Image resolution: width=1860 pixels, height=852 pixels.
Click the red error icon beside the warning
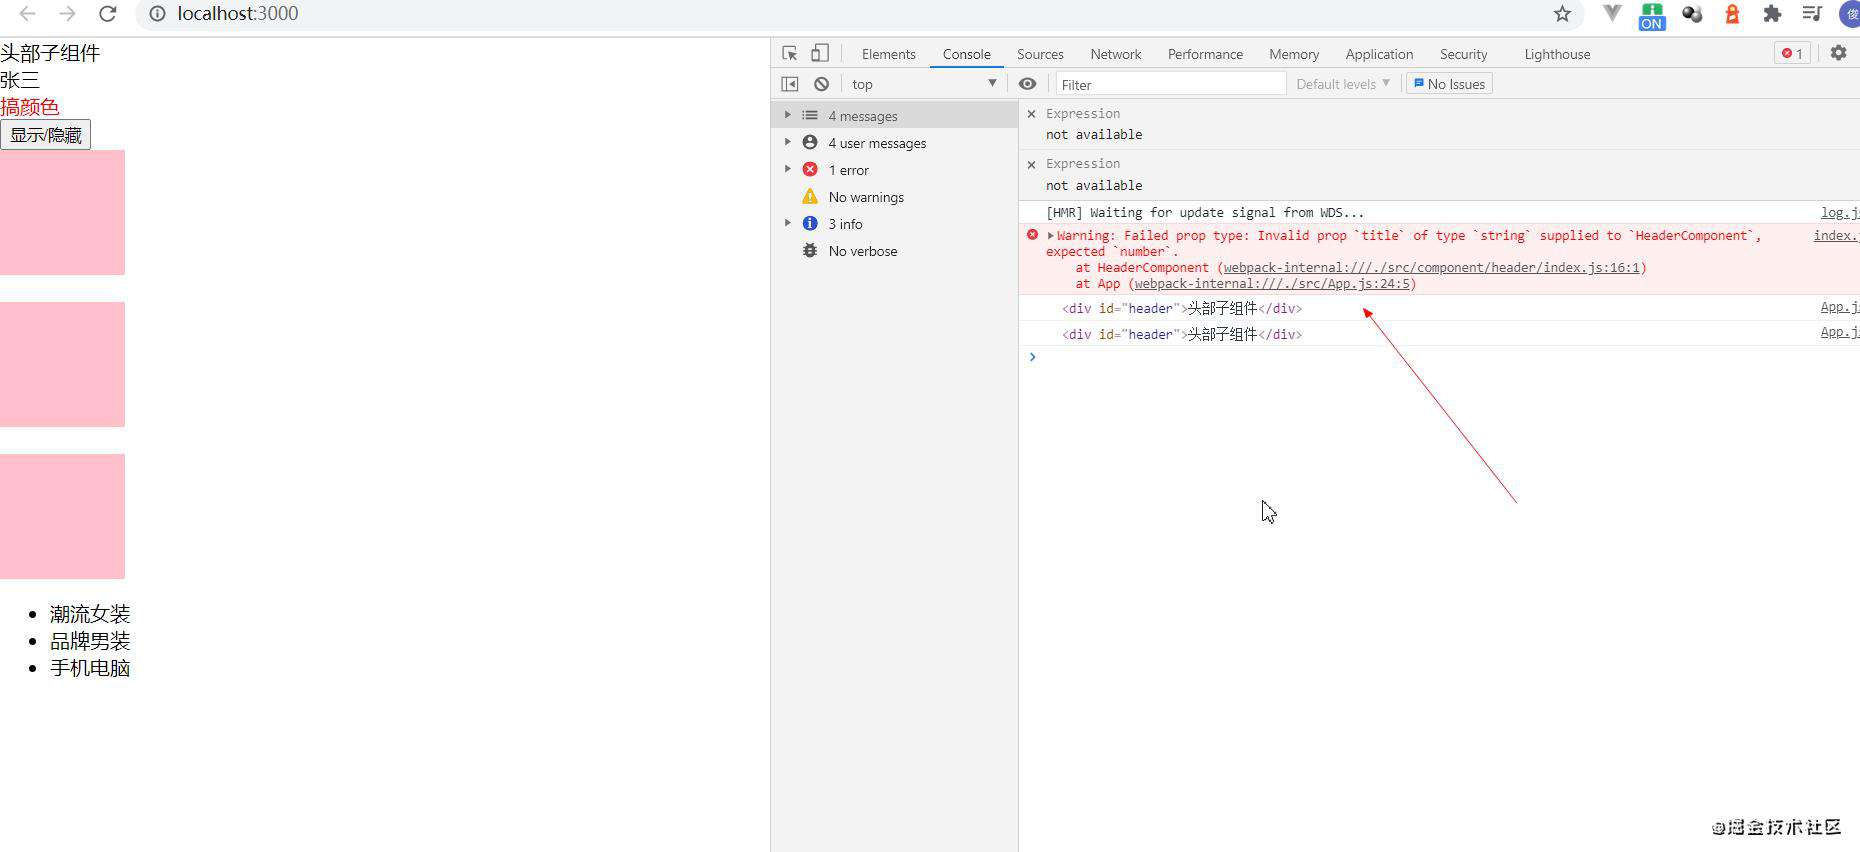(1032, 235)
